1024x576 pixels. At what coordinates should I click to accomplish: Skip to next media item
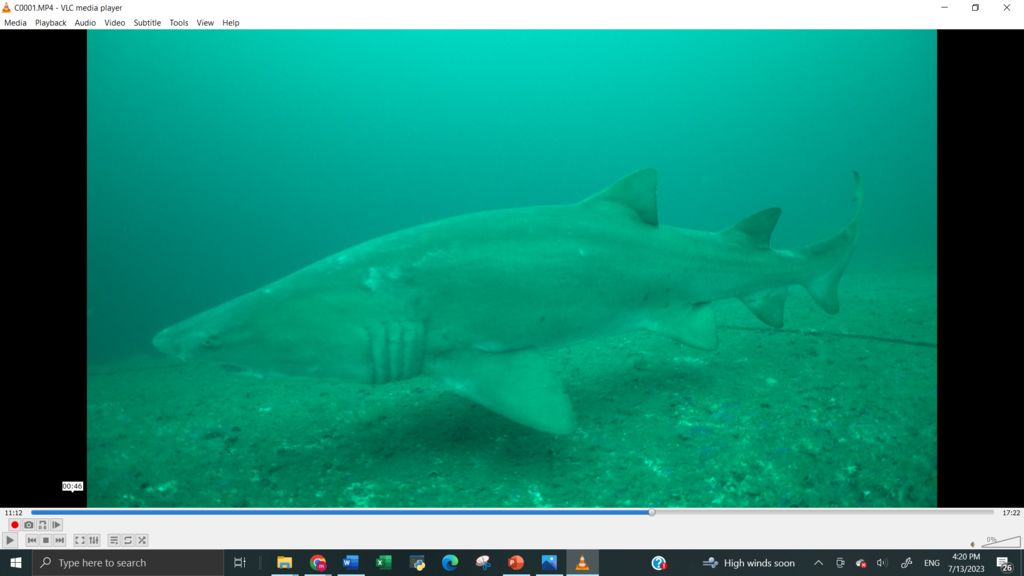point(59,540)
